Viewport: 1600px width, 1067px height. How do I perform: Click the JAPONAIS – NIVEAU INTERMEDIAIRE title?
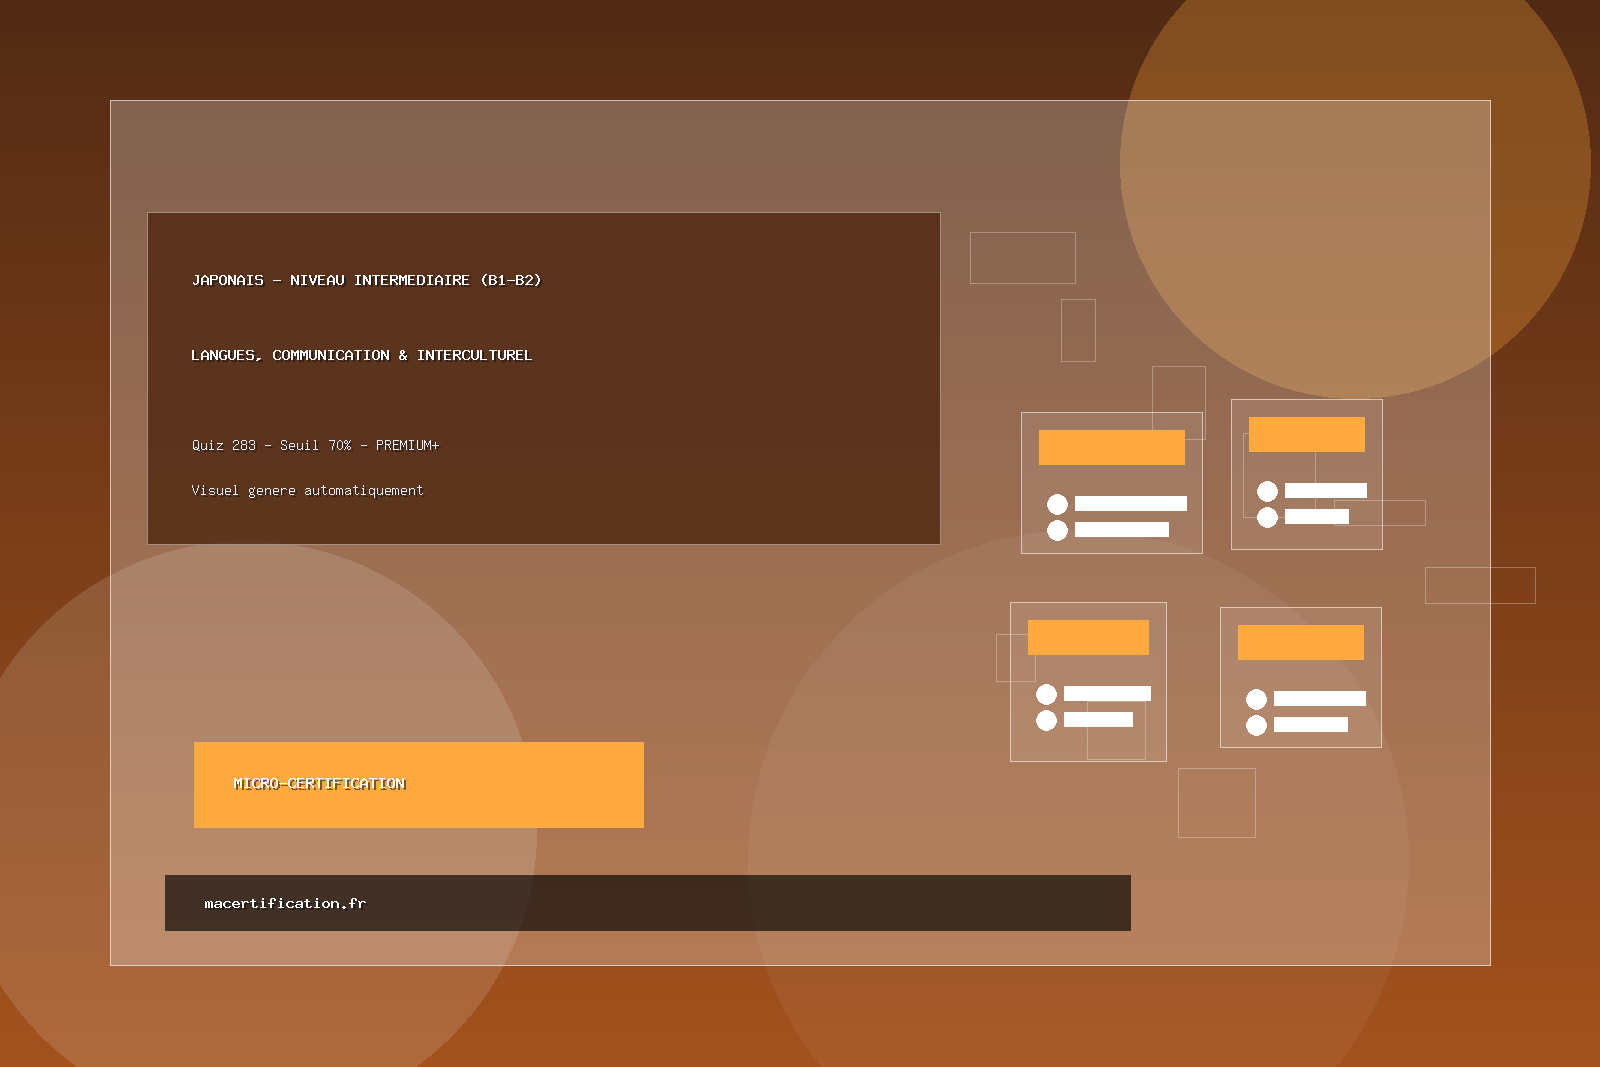click(366, 280)
